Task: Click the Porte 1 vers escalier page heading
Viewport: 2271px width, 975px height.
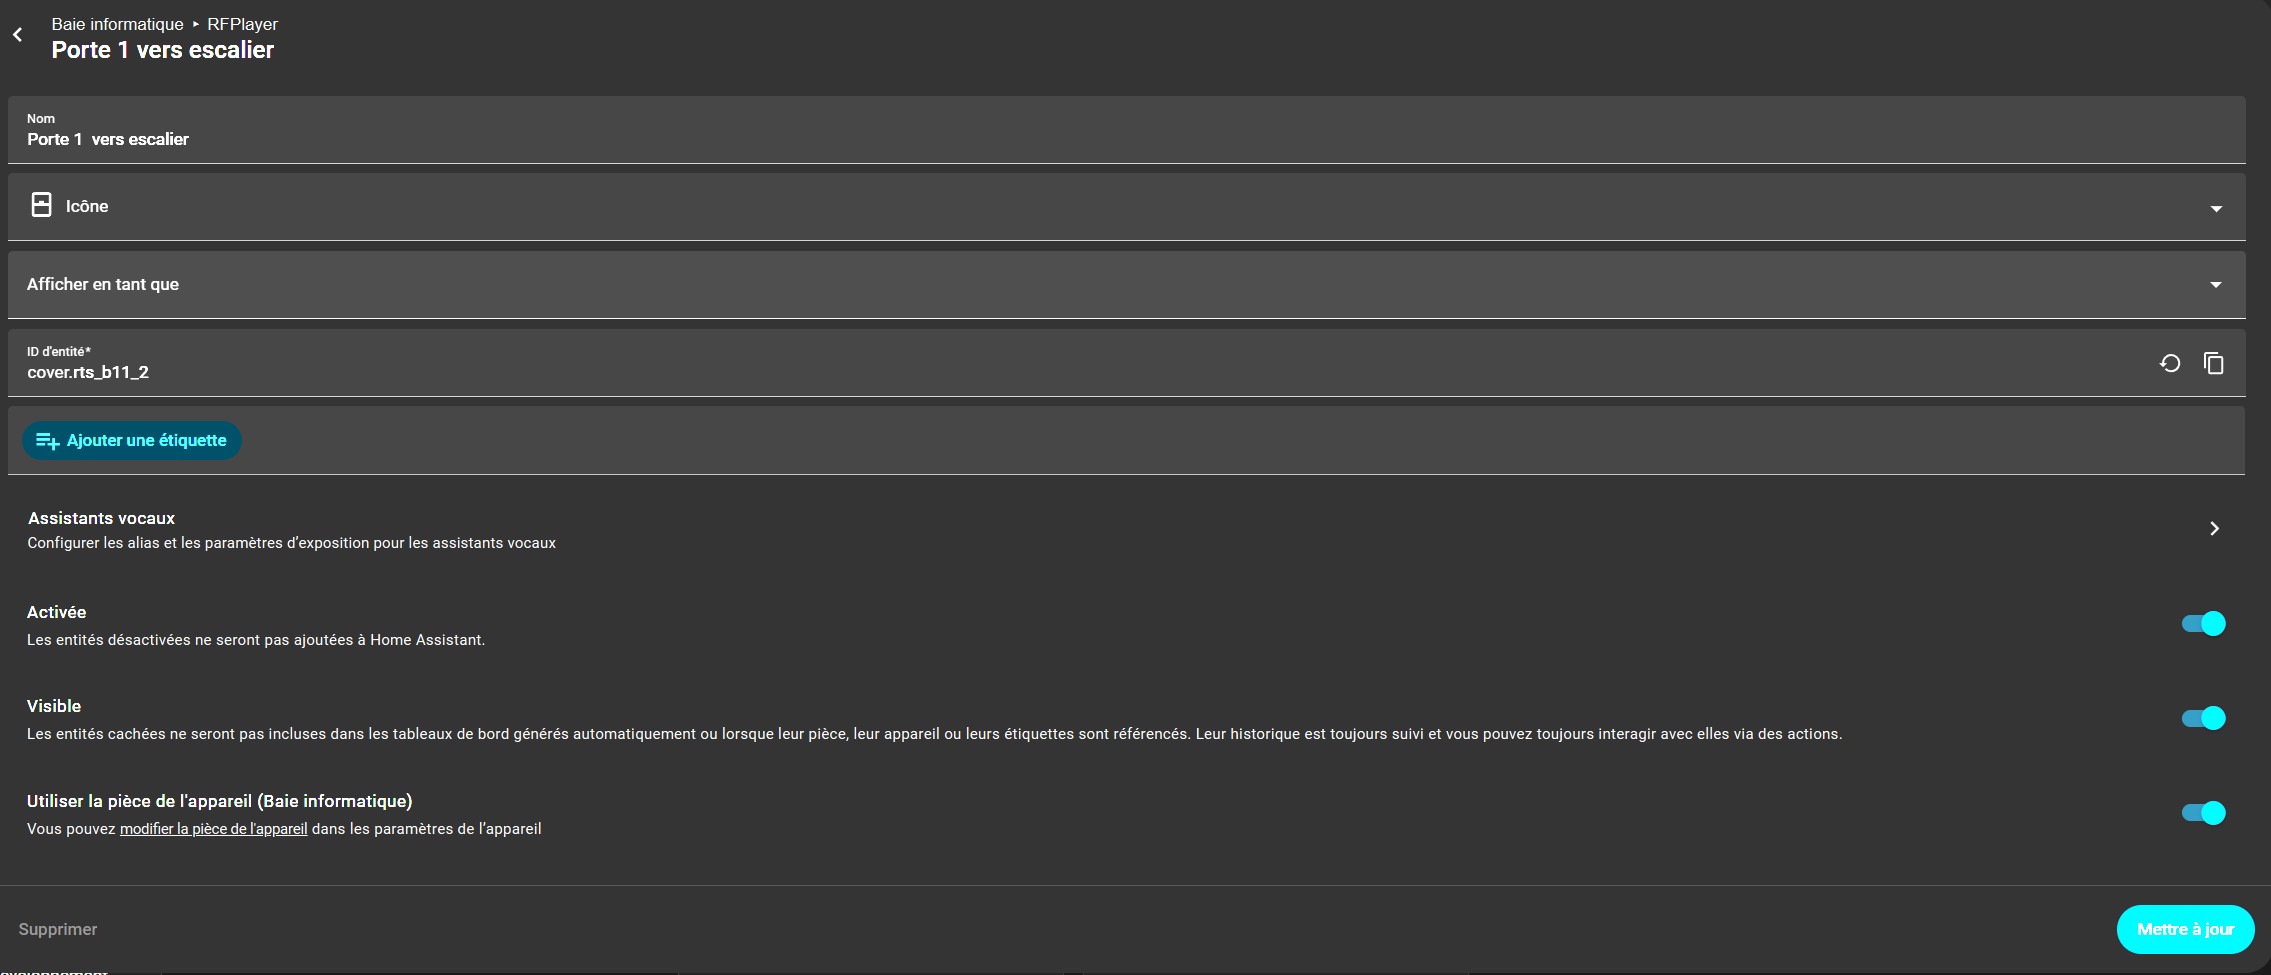Action: 162,50
